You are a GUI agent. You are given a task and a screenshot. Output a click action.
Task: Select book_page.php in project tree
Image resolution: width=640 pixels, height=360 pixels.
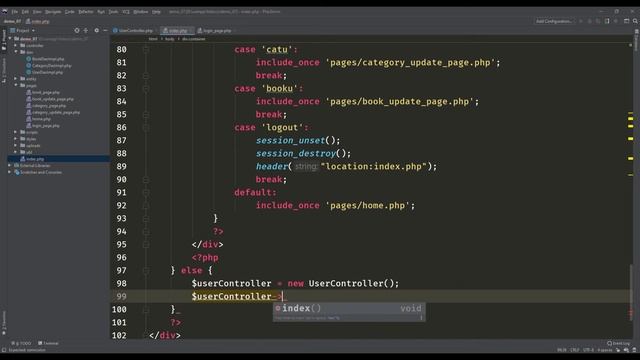pyautogui.click(x=42, y=92)
